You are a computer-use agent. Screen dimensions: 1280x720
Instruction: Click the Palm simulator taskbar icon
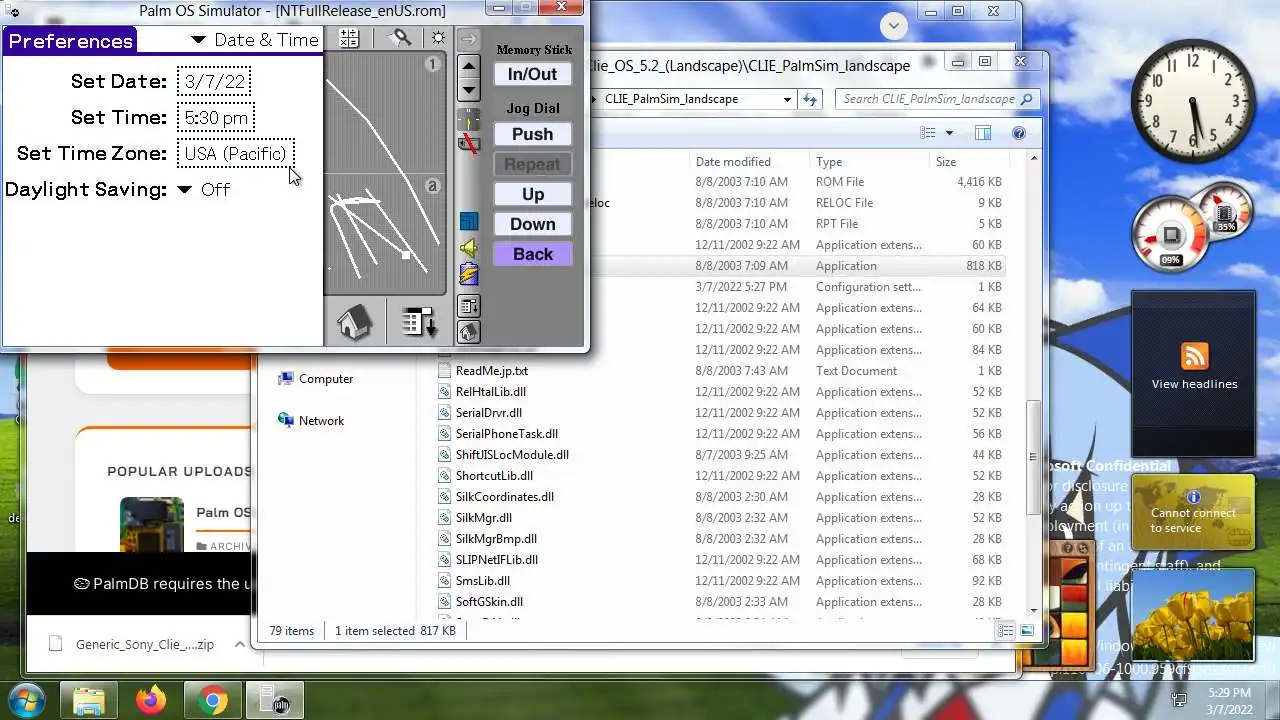coord(274,701)
